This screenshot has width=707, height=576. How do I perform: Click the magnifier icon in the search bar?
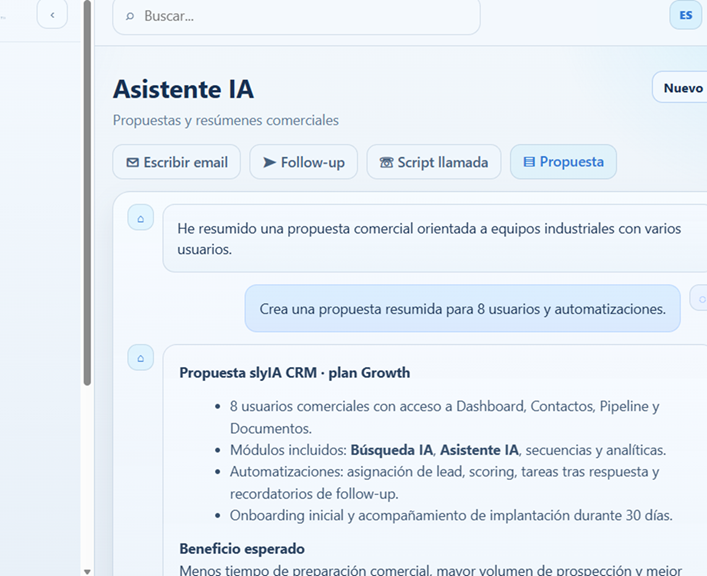tap(130, 16)
